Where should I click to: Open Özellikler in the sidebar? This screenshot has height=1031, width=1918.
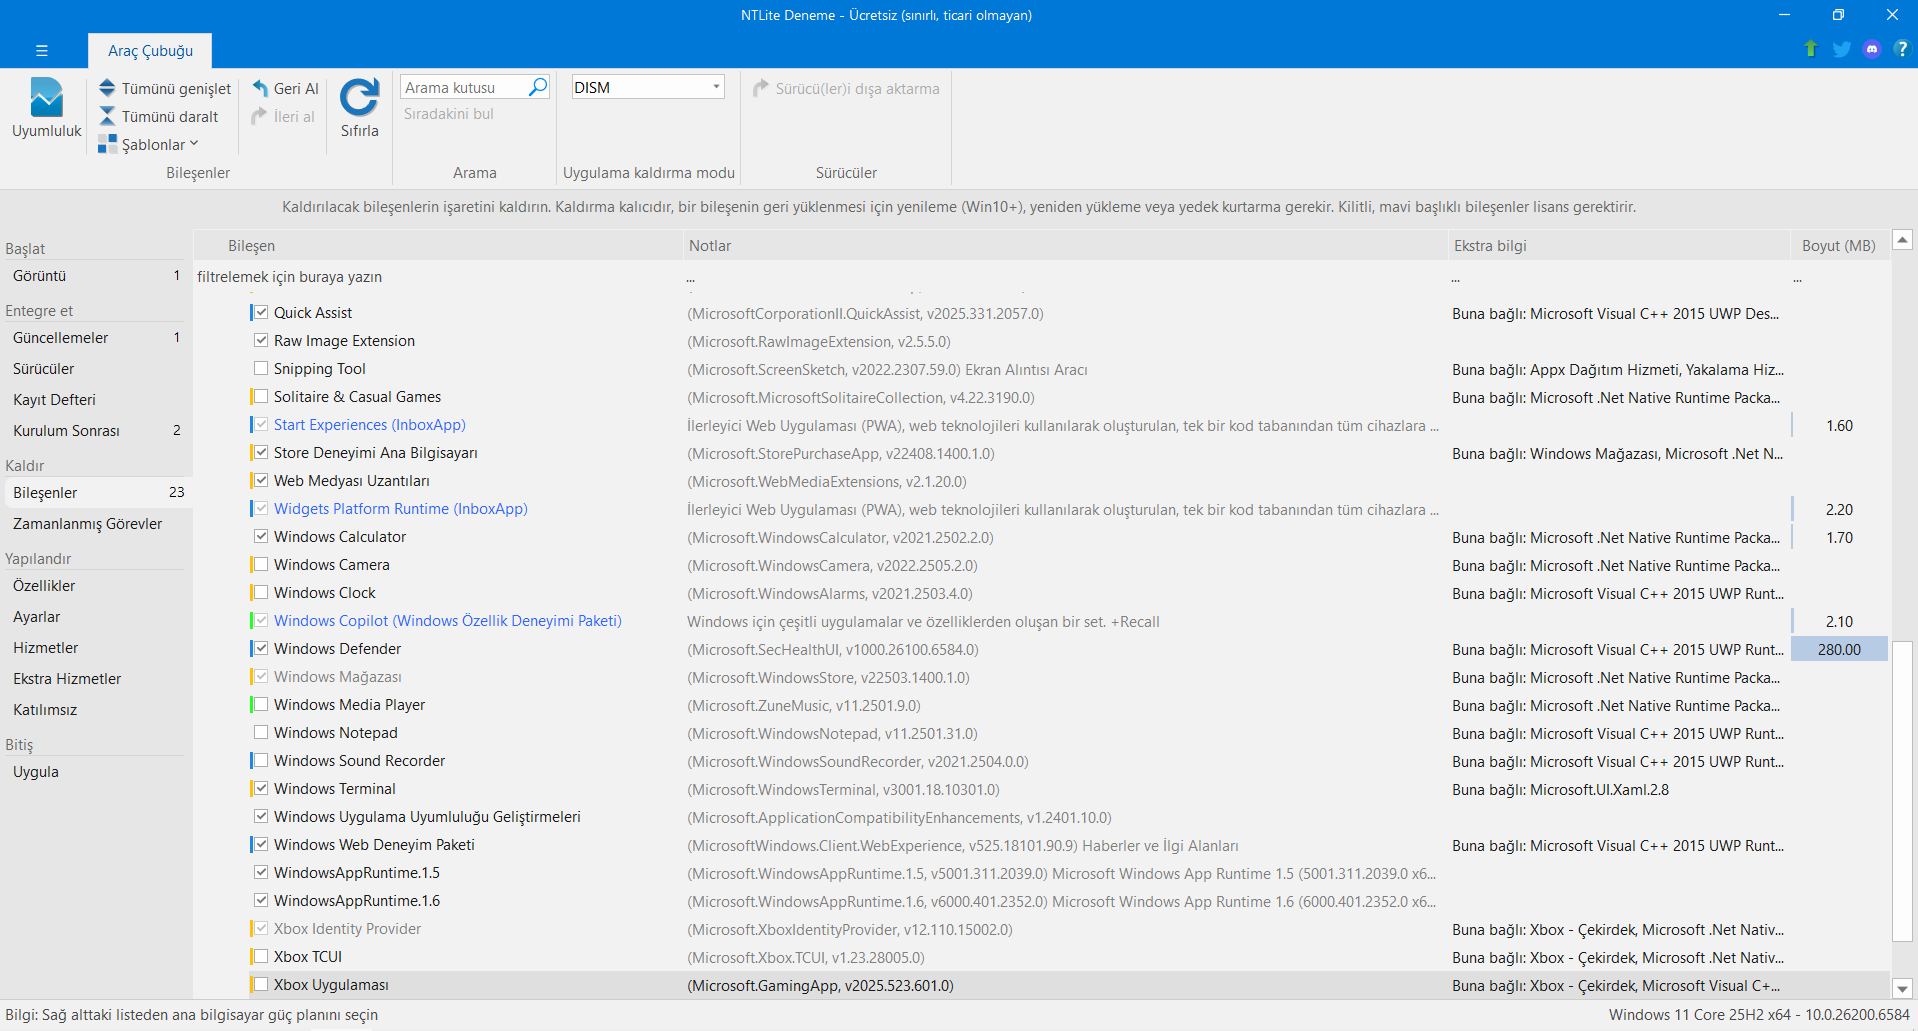[x=96, y=585]
